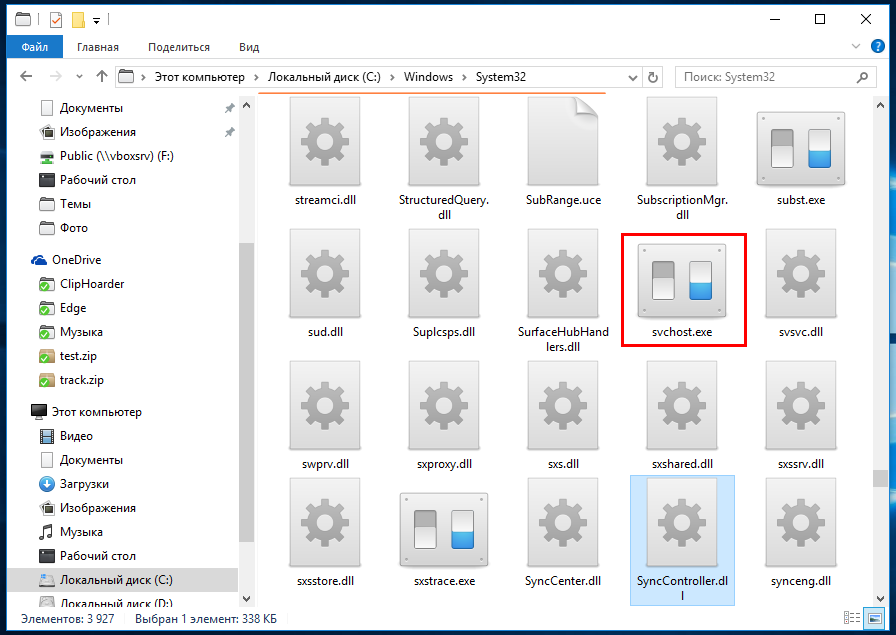Go back with the left arrow
The height and width of the screenshot is (635, 896).
(26, 76)
